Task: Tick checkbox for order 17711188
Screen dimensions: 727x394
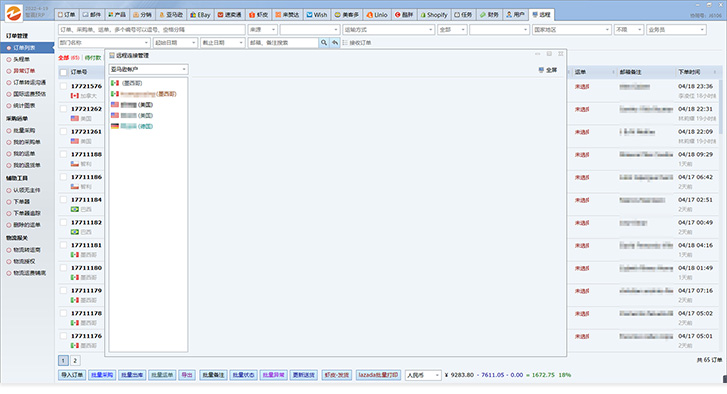Action: (x=64, y=154)
